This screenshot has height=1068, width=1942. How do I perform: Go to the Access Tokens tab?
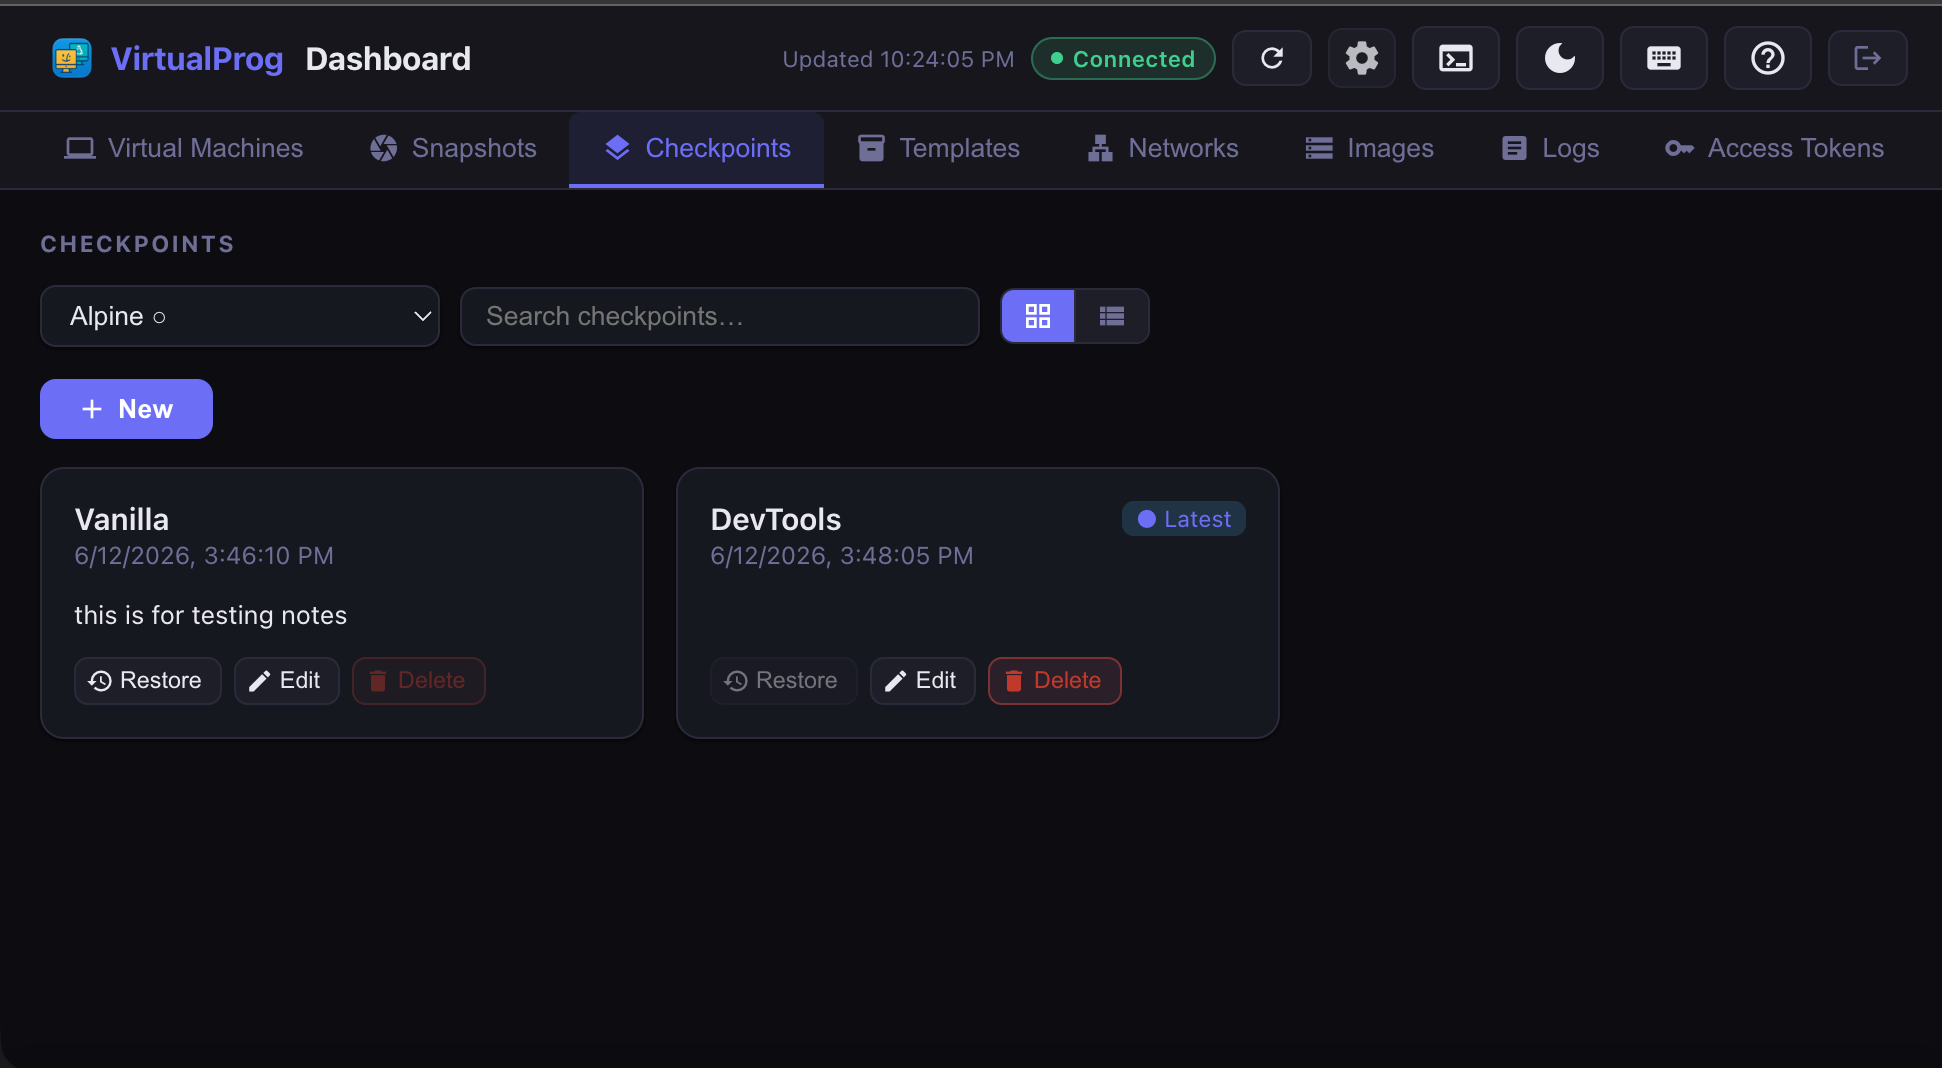[1775, 148]
